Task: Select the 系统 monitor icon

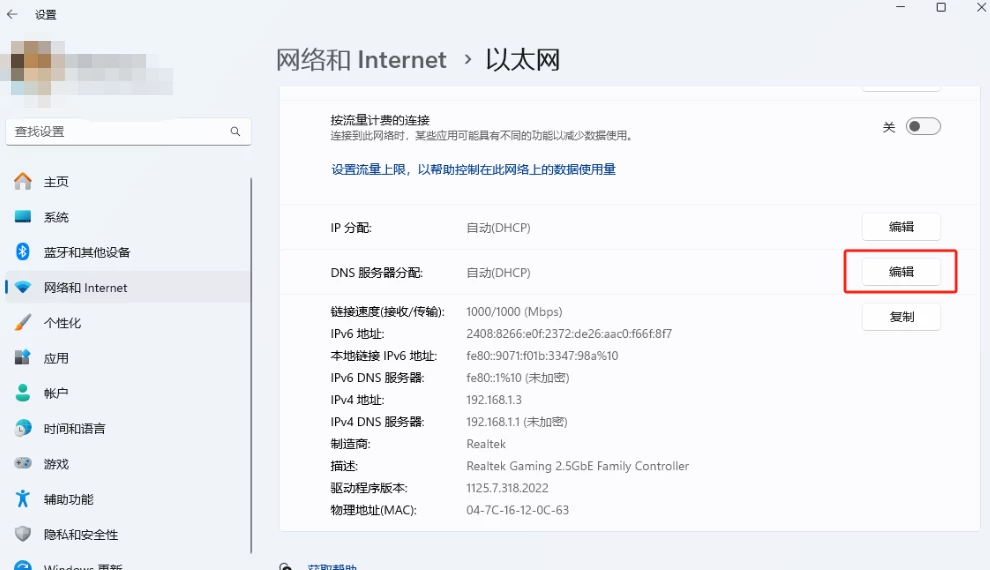Action: pyautogui.click(x=23, y=217)
